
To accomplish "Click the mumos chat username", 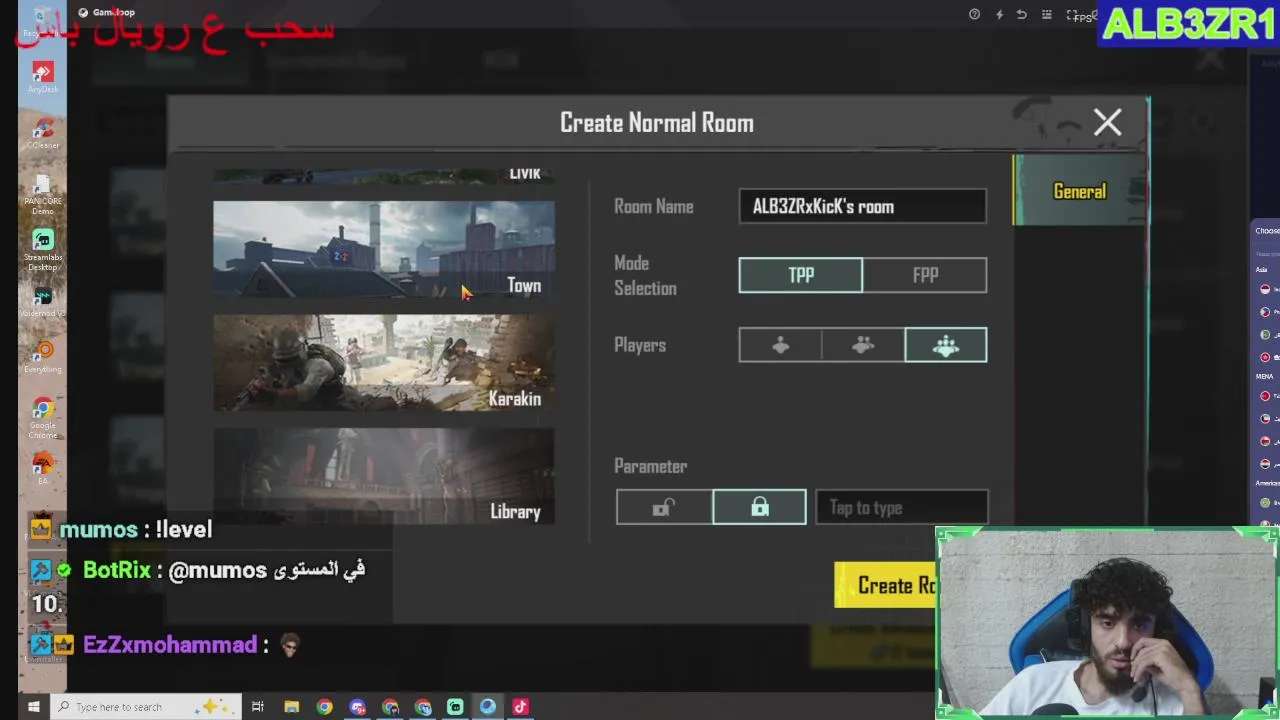I will click(98, 530).
